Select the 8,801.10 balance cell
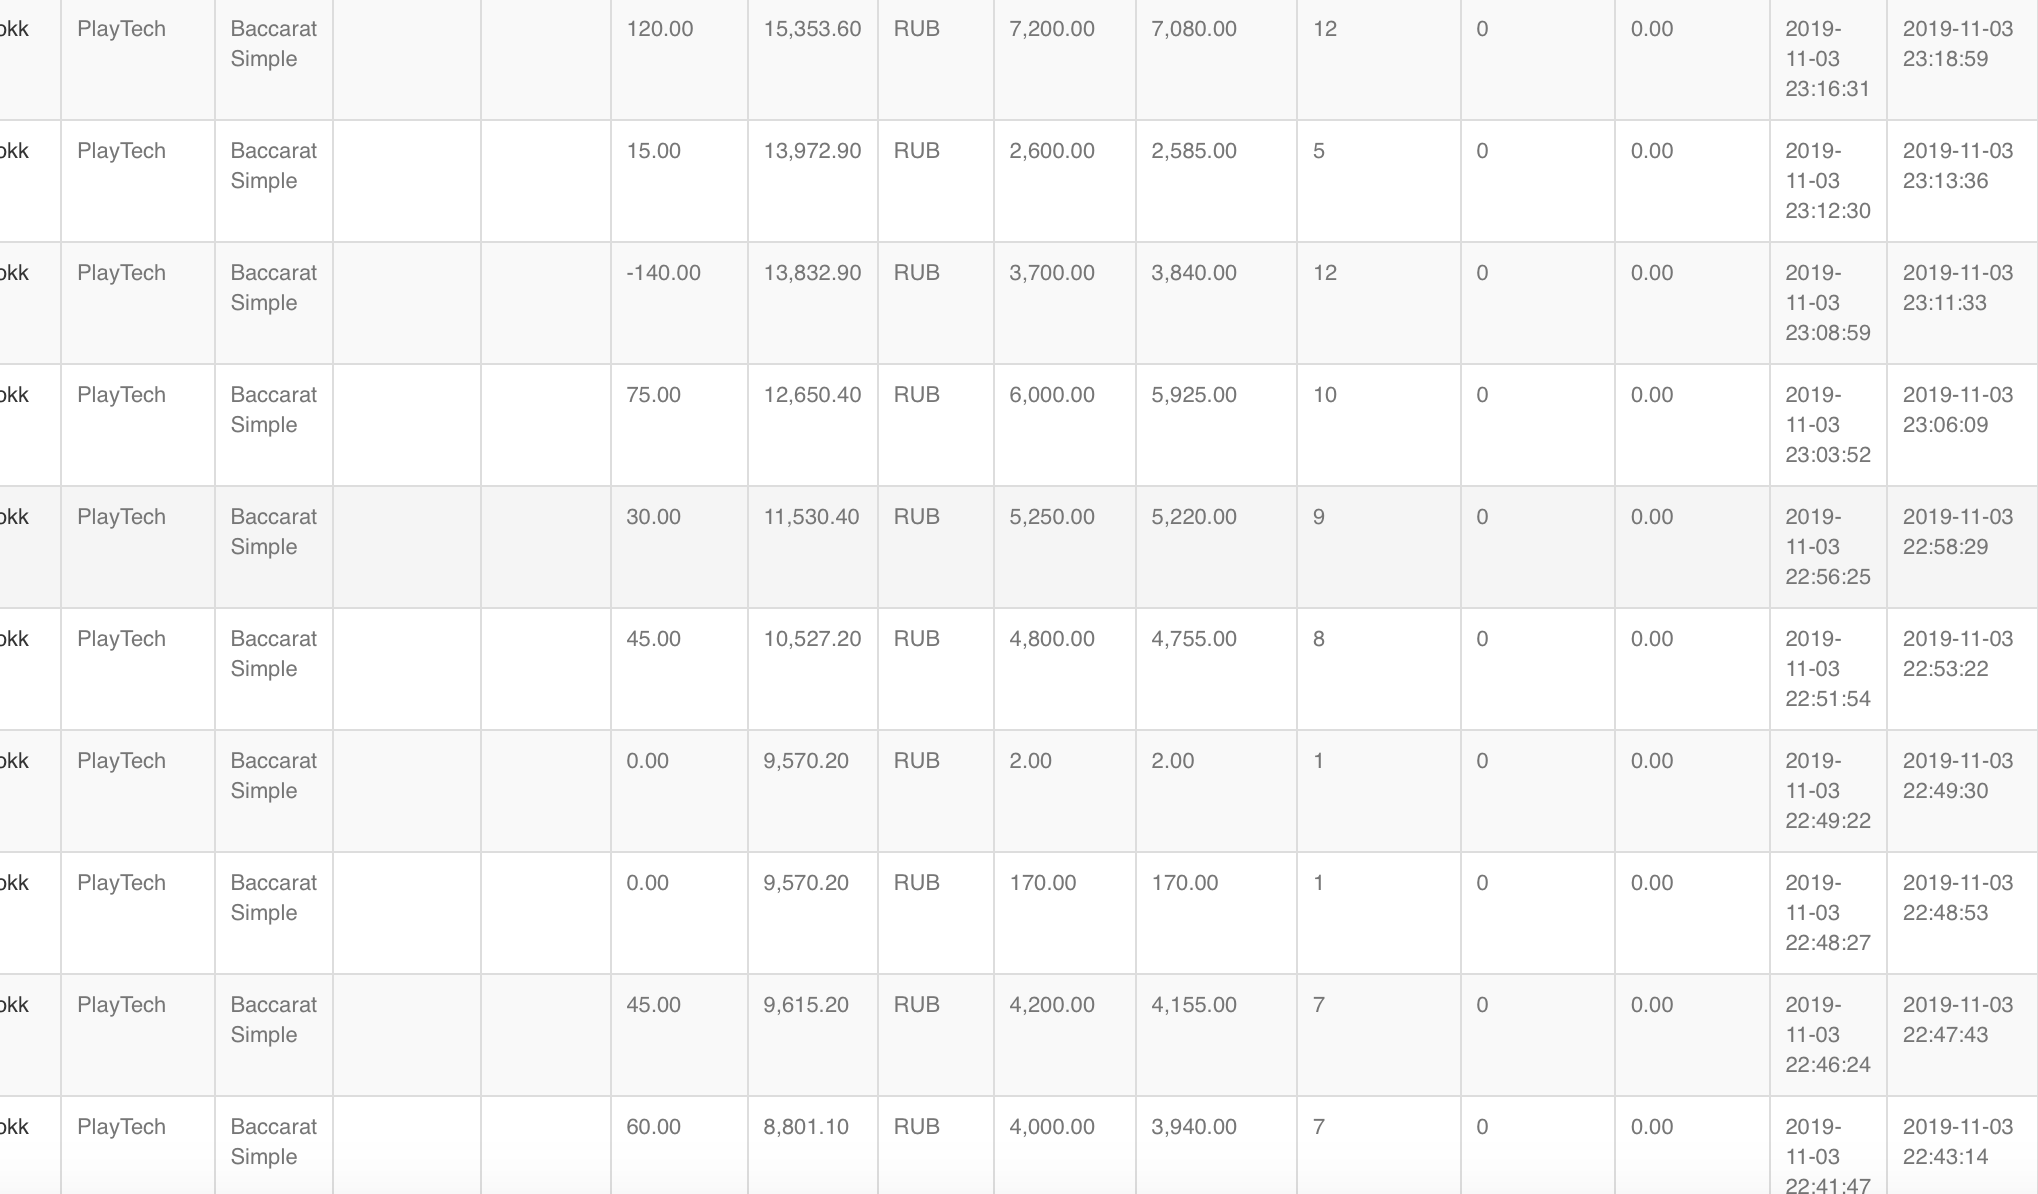Screen dimensions: 2038x1194 click(x=806, y=1127)
